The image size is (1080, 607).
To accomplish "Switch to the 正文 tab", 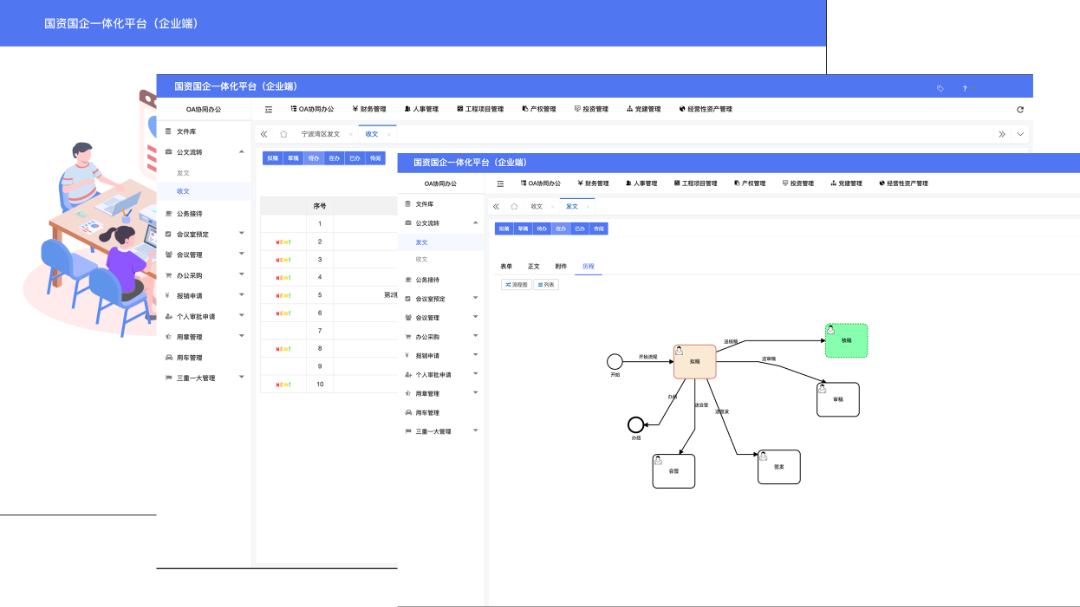I will 534,266.
